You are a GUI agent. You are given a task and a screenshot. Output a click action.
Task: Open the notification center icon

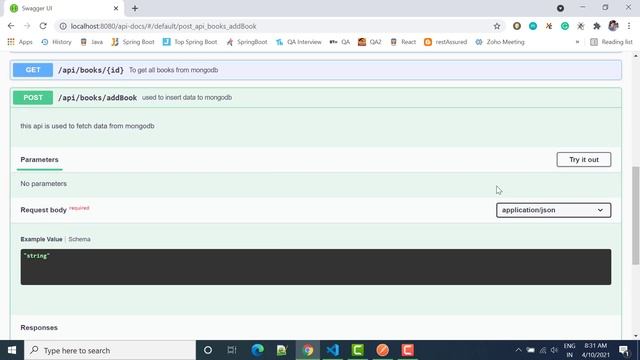(x=624, y=350)
